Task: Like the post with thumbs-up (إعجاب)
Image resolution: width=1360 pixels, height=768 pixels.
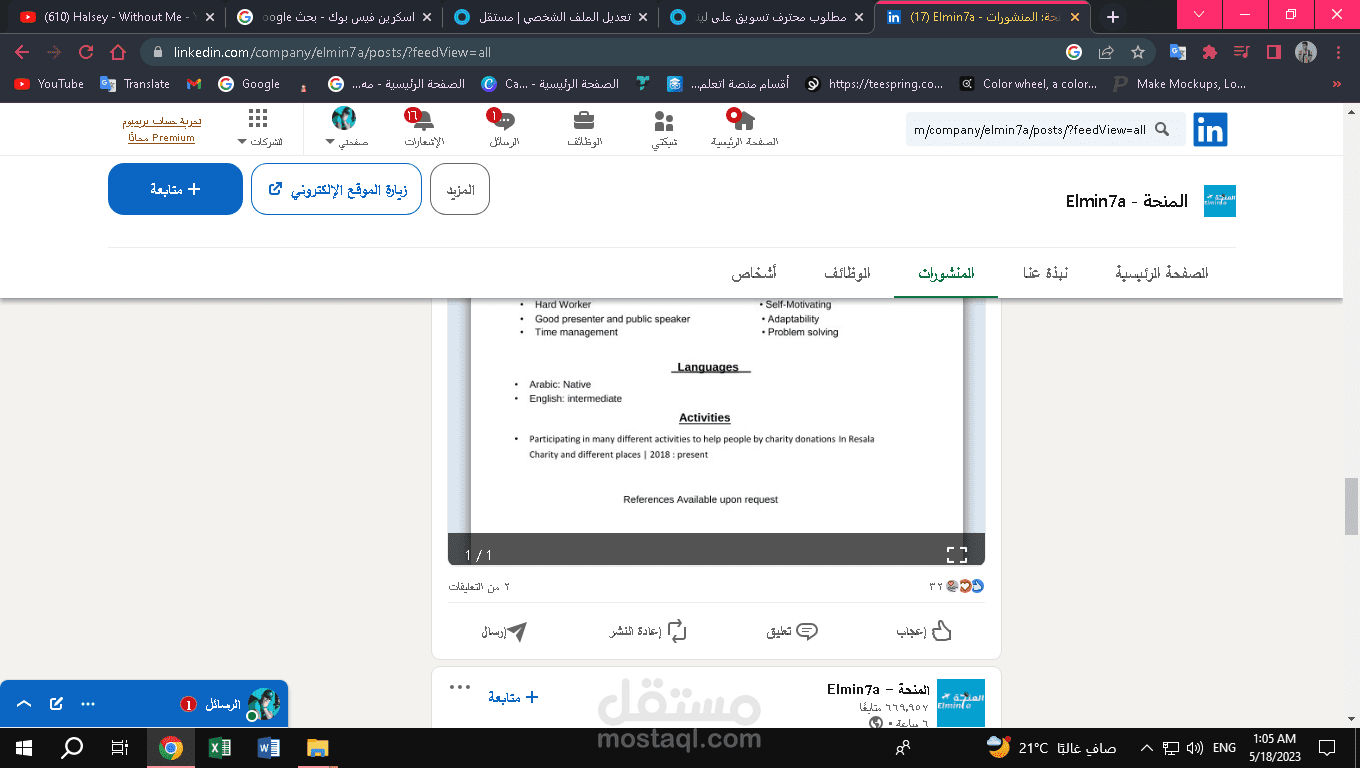Action: coord(924,631)
